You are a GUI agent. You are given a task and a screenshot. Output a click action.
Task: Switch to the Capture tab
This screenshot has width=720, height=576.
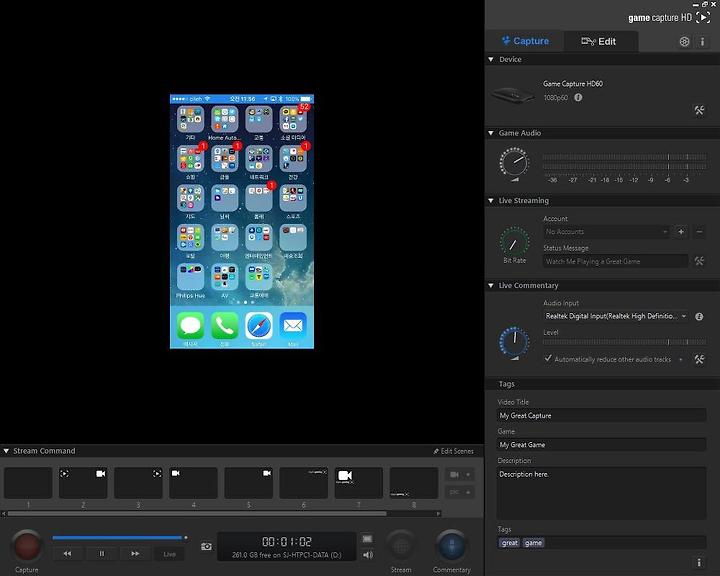[525, 41]
